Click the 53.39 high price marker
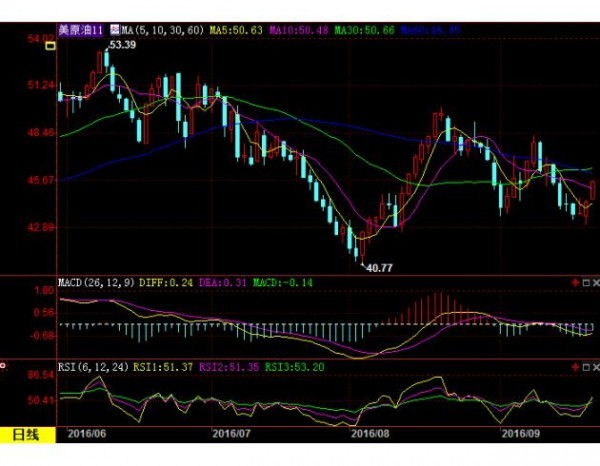This screenshot has width=600, height=466. [121, 46]
